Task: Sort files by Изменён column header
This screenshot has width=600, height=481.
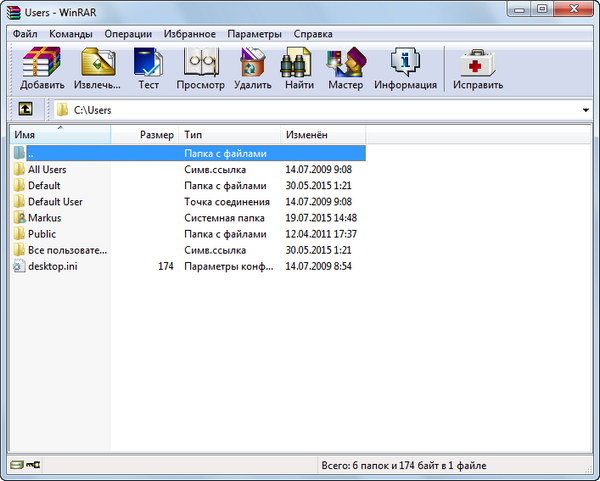Action: pyautogui.click(x=322, y=134)
